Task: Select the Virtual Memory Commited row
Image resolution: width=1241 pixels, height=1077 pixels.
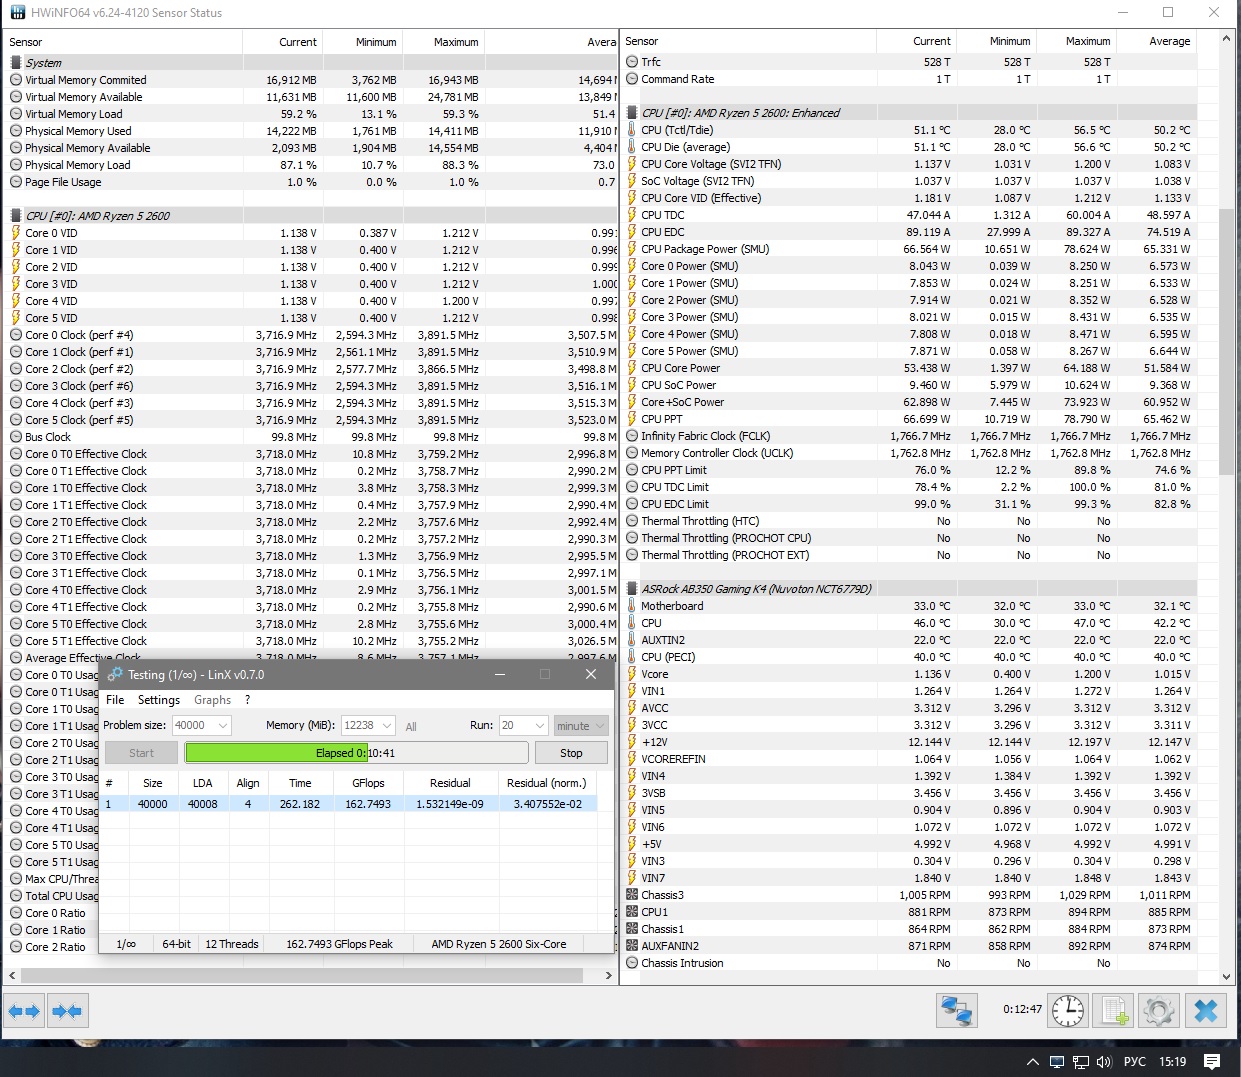Action: pos(311,80)
